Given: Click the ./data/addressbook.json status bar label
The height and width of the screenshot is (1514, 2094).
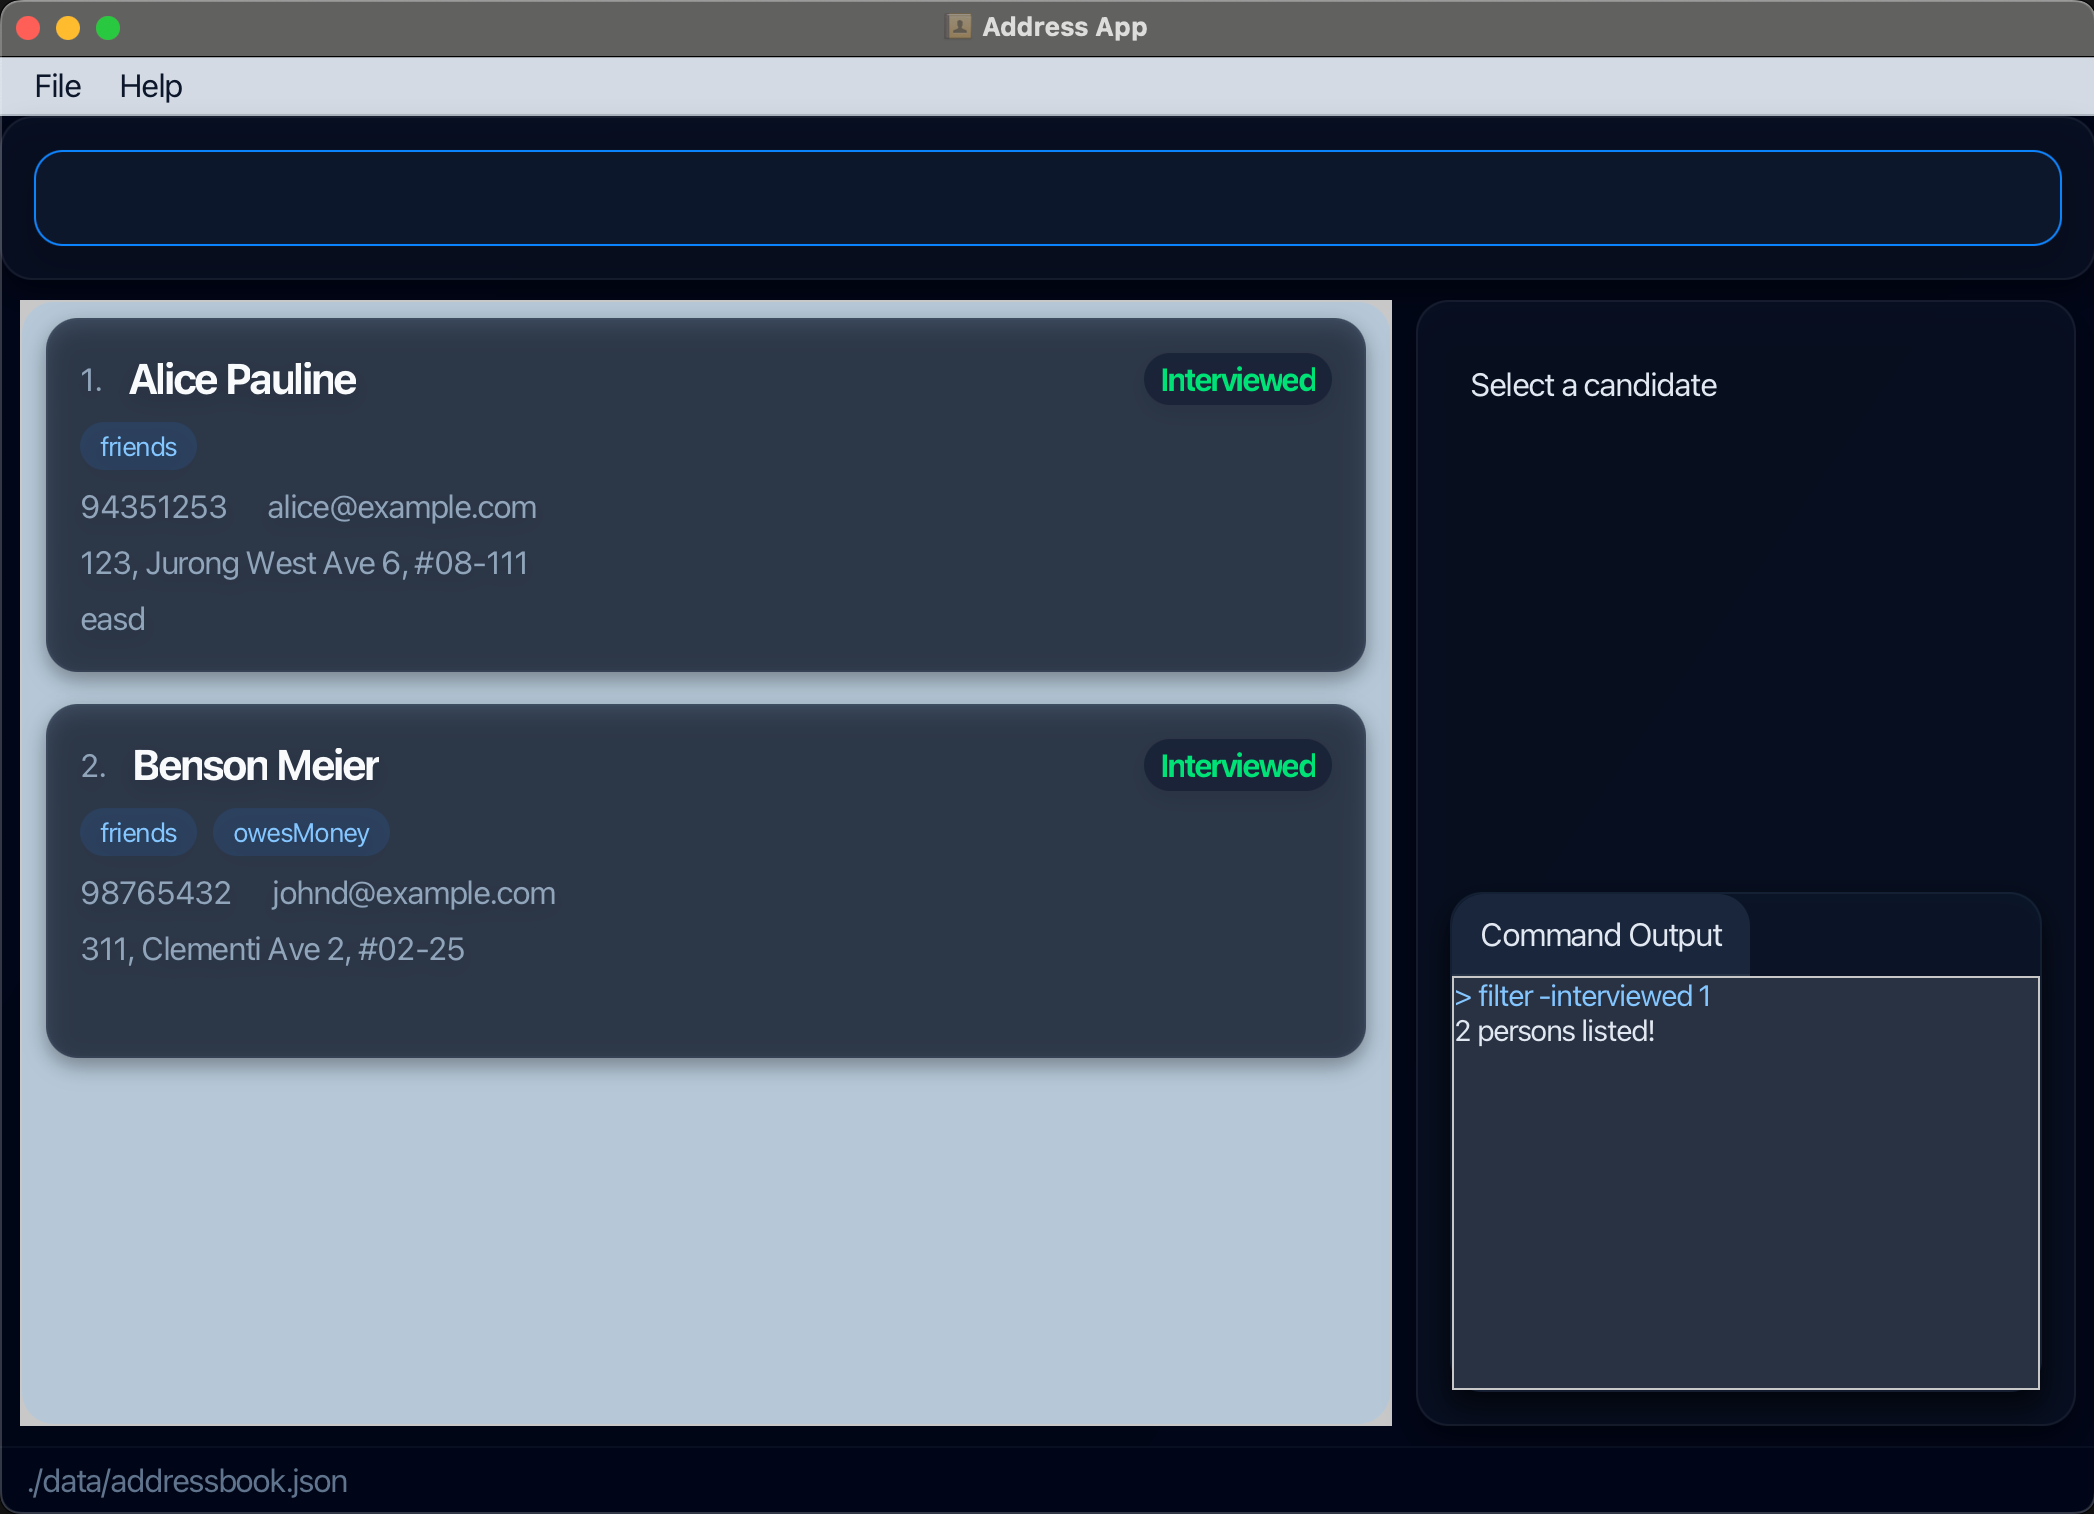Looking at the screenshot, I should (190, 1481).
